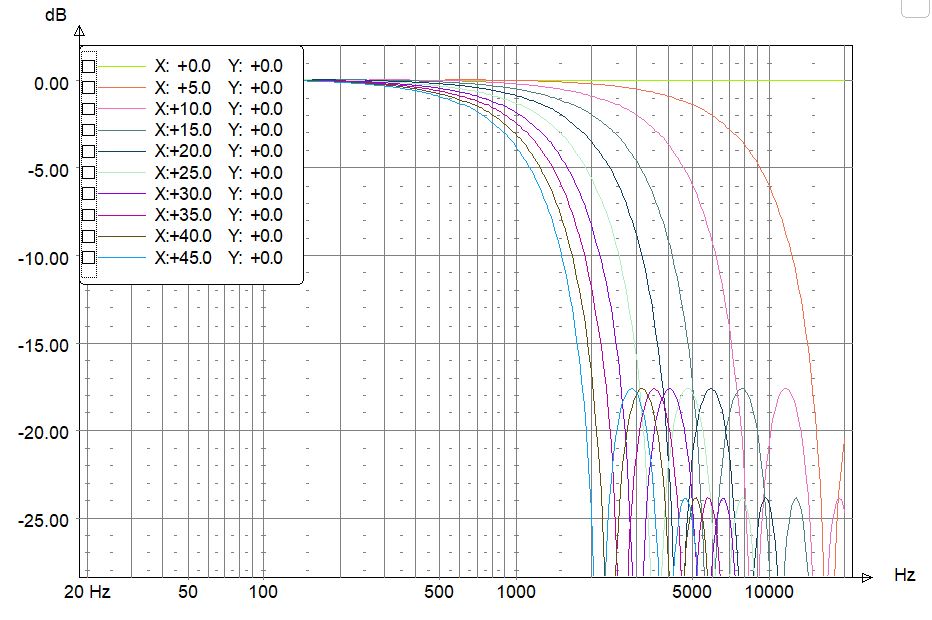Image resolution: width=932 pixels, height=620 pixels.
Task: Check the X:+10.0 legend checkbox
Action: click(x=89, y=109)
